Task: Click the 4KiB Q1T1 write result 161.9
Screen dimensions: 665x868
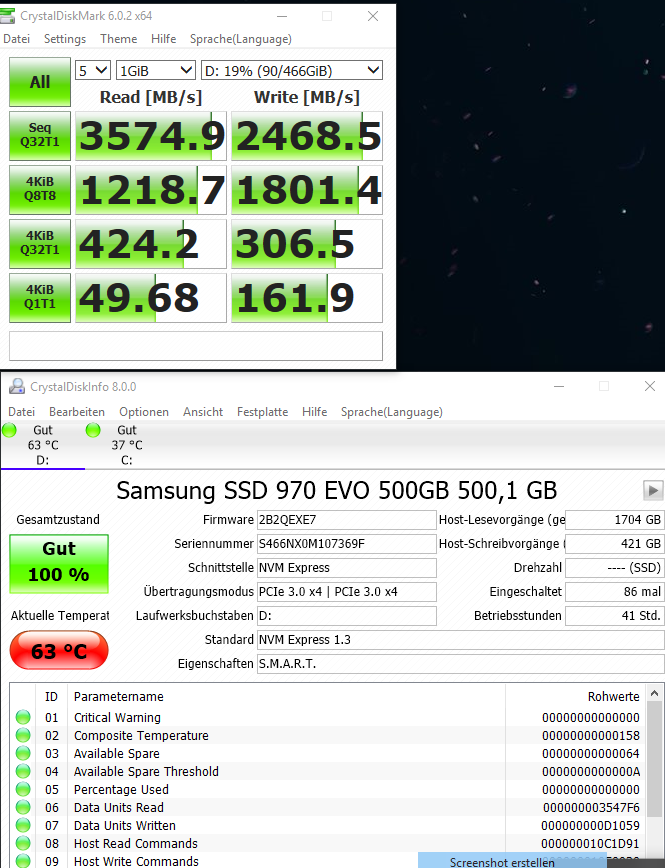Action: (307, 297)
